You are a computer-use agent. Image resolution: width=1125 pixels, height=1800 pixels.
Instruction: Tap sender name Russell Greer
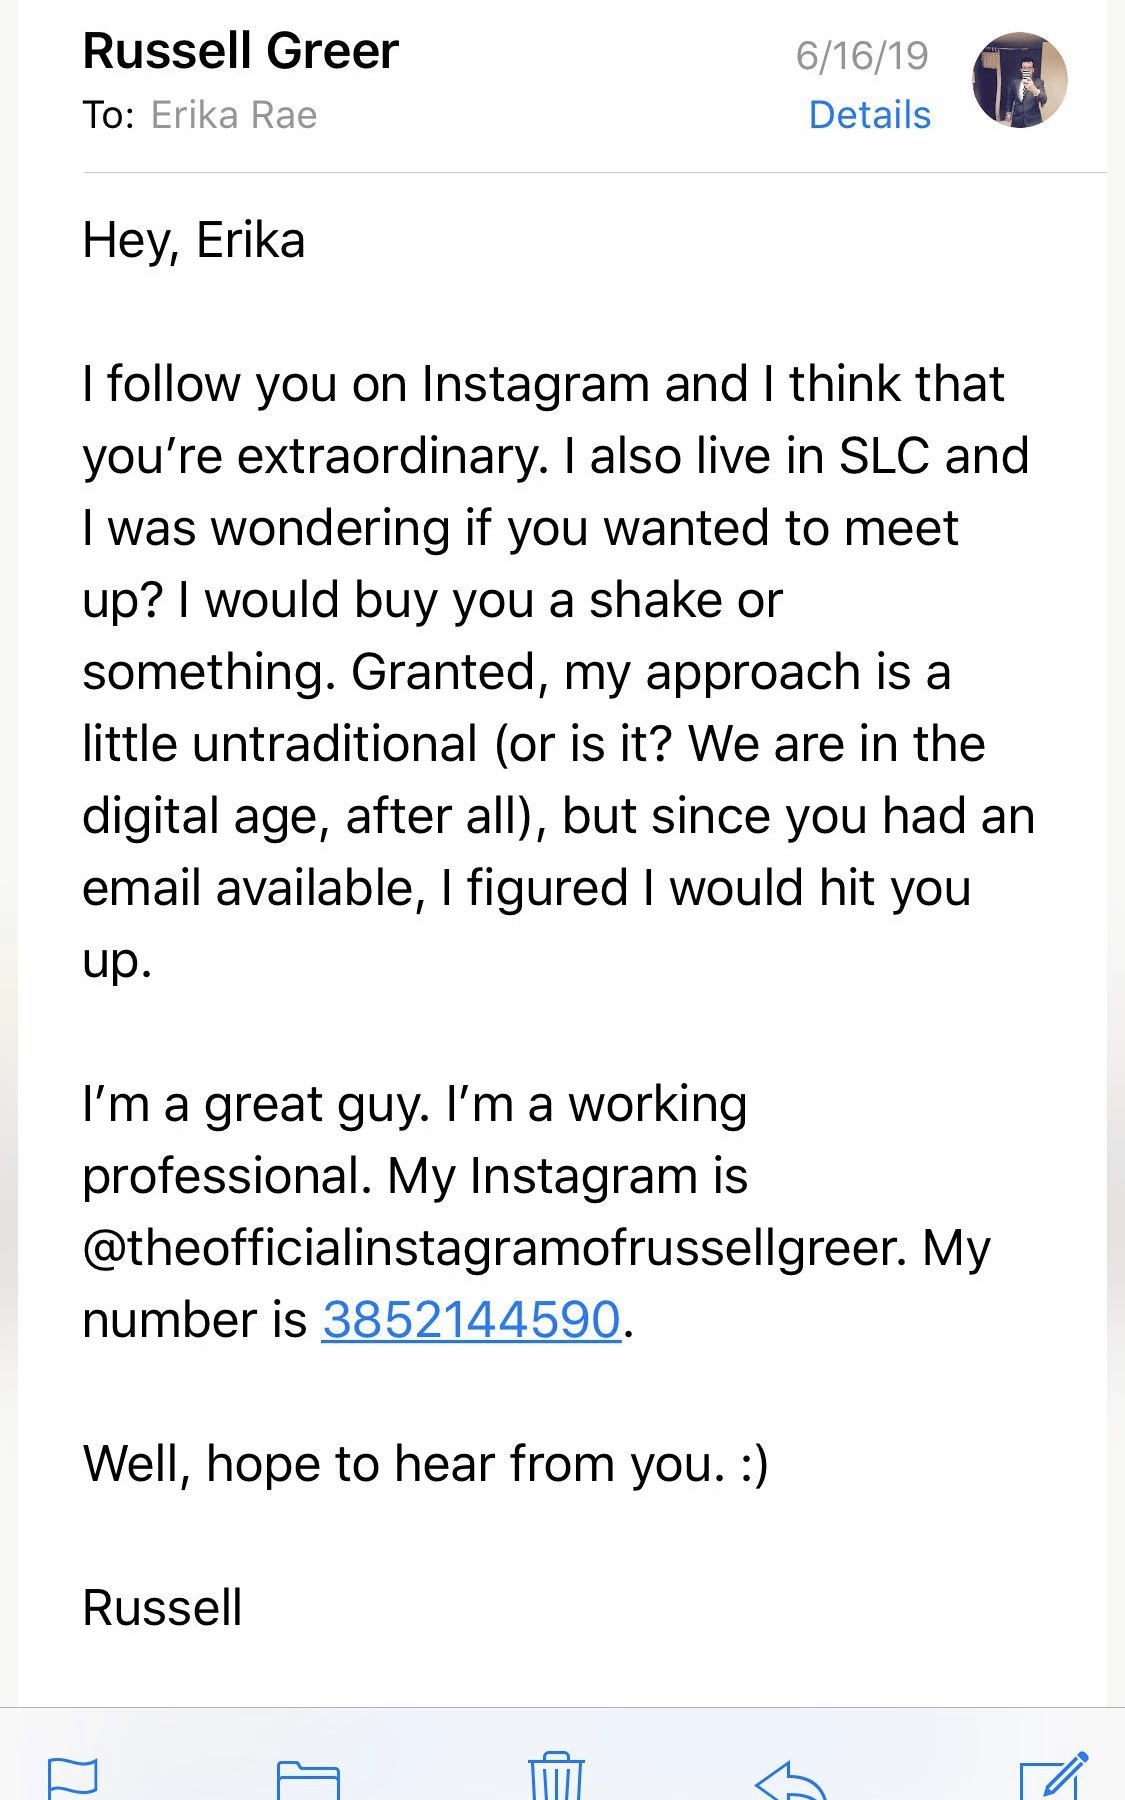pyautogui.click(x=241, y=51)
